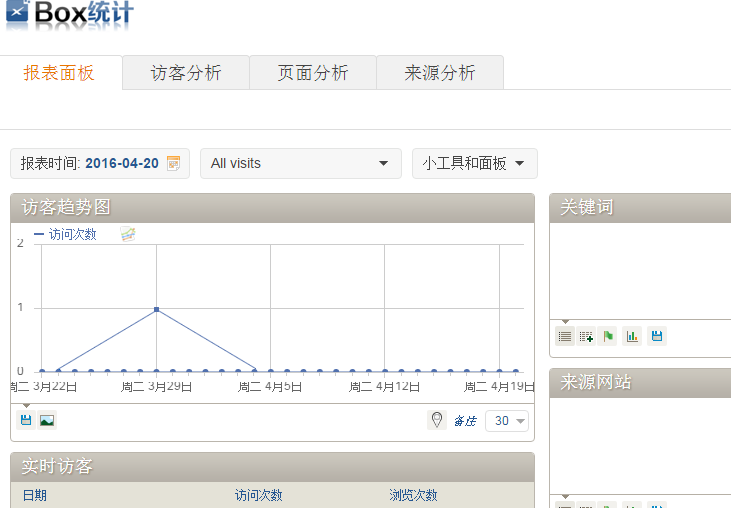Select simple table view in 关键词 widget
The image size is (731, 508).
click(x=565, y=336)
